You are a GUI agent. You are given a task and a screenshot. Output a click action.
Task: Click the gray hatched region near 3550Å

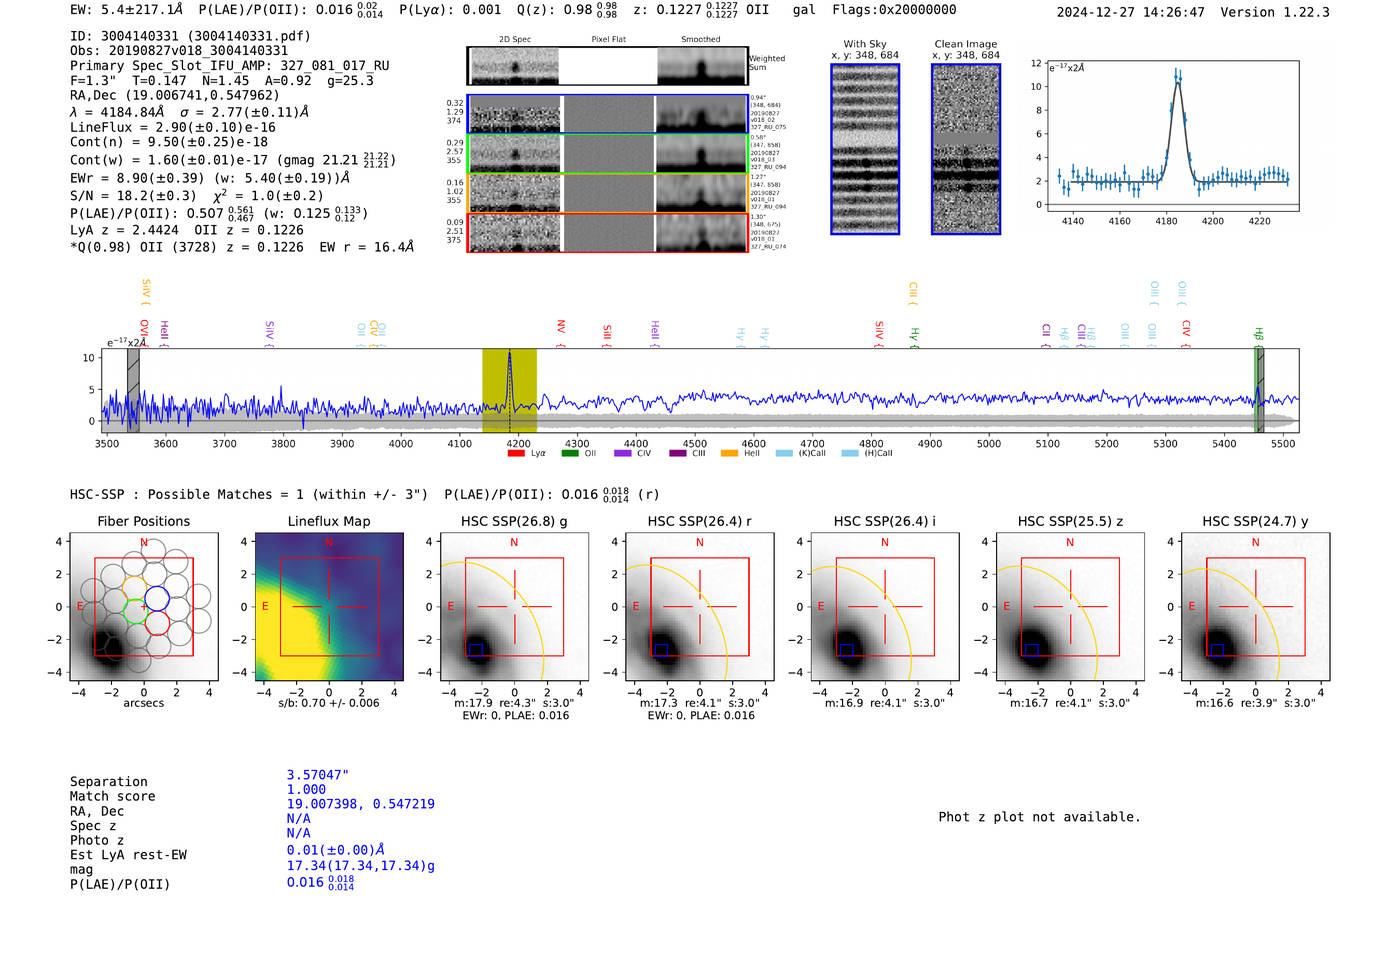pyautogui.click(x=133, y=390)
